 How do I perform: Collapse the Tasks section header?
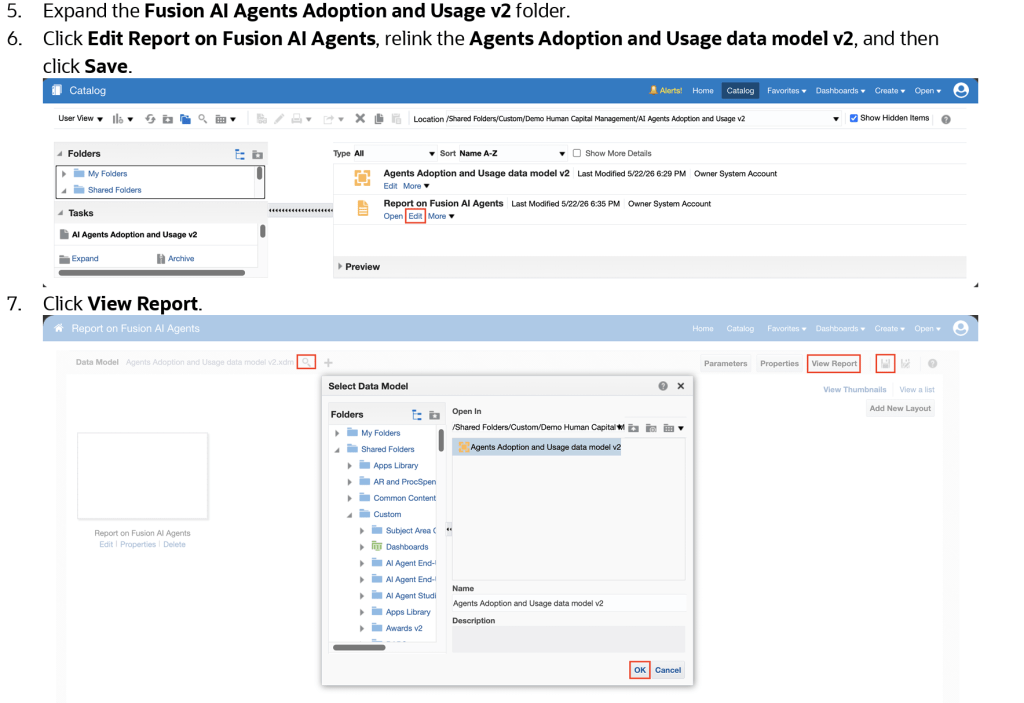click(x=61, y=213)
